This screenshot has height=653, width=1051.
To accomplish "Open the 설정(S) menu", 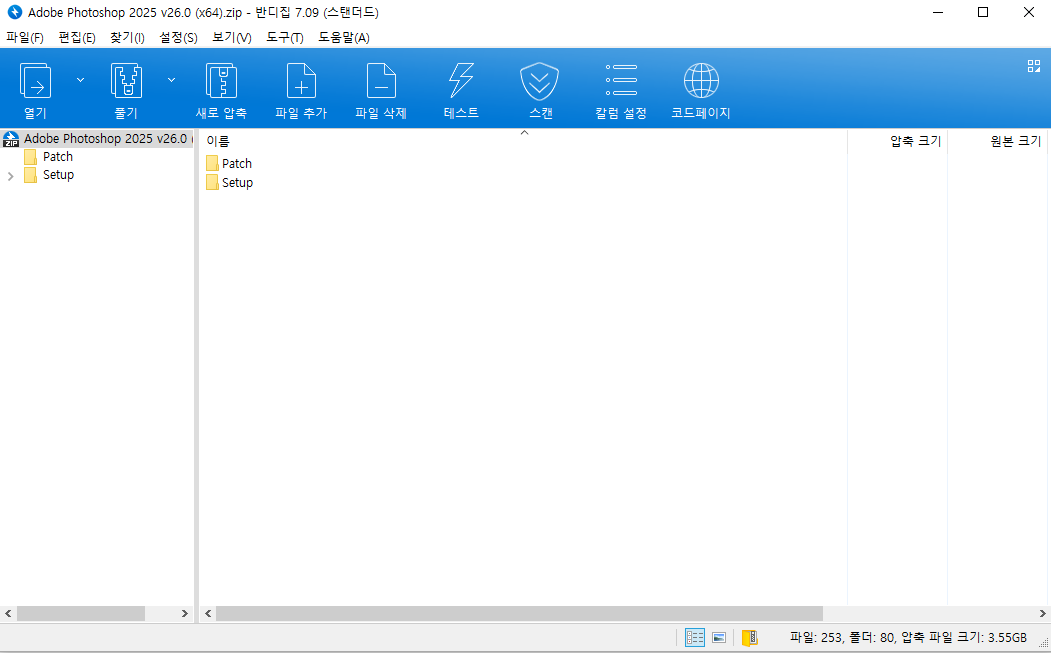I will click(x=178, y=38).
